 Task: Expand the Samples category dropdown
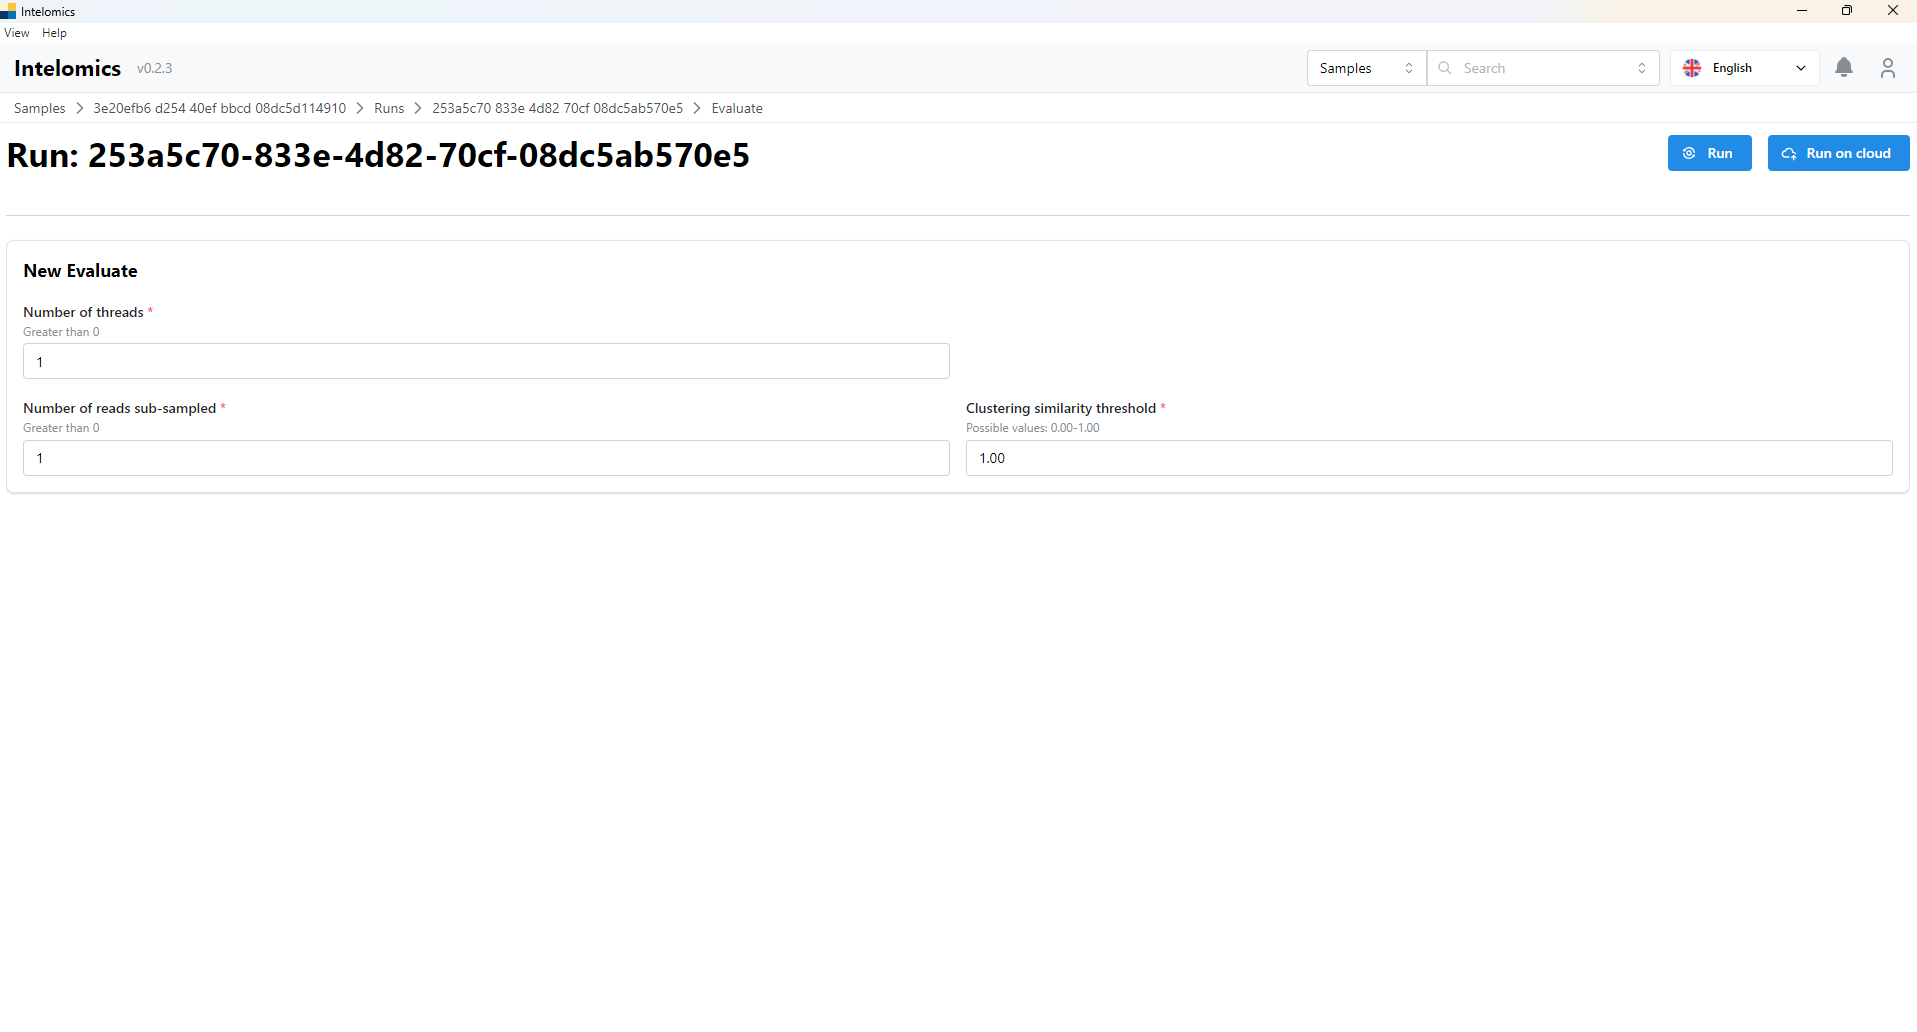1365,68
